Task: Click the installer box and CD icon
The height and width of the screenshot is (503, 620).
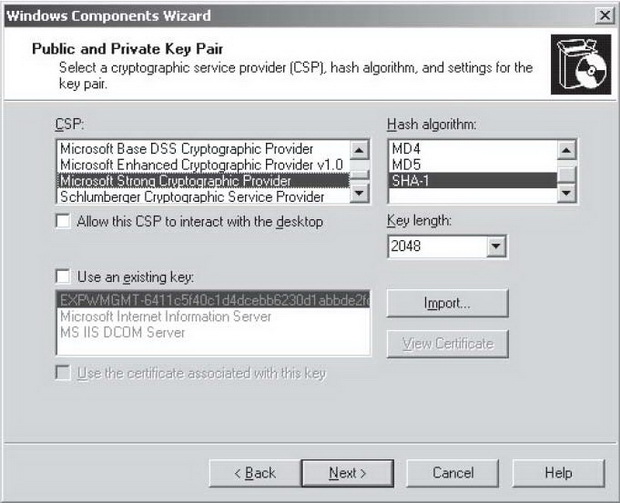Action: (581, 64)
